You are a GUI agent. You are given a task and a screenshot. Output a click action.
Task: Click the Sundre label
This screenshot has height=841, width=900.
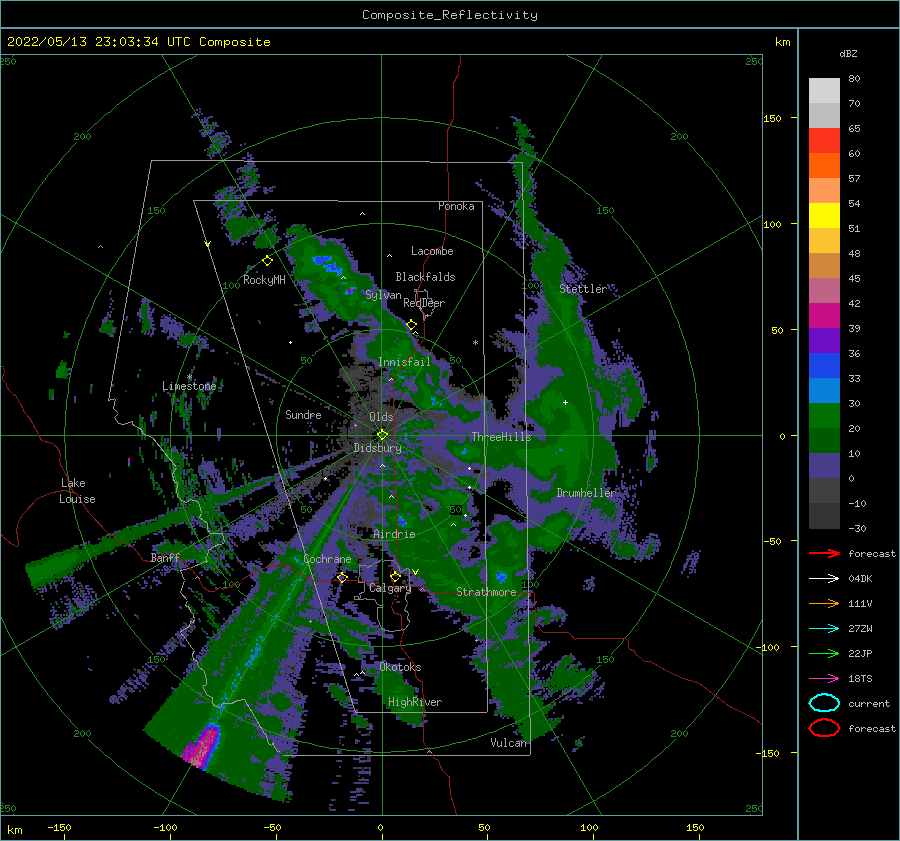[303, 414]
